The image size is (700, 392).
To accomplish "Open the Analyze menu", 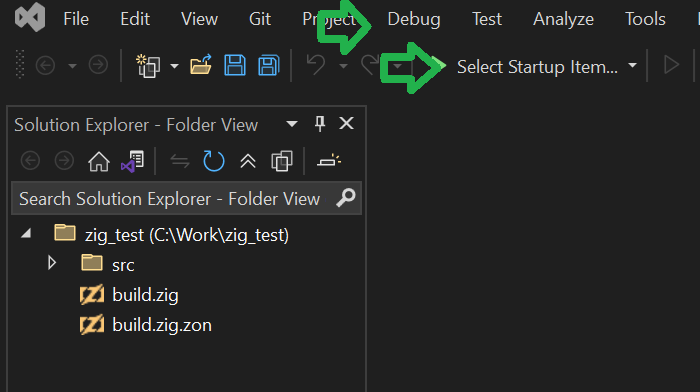I will coord(563,19).
